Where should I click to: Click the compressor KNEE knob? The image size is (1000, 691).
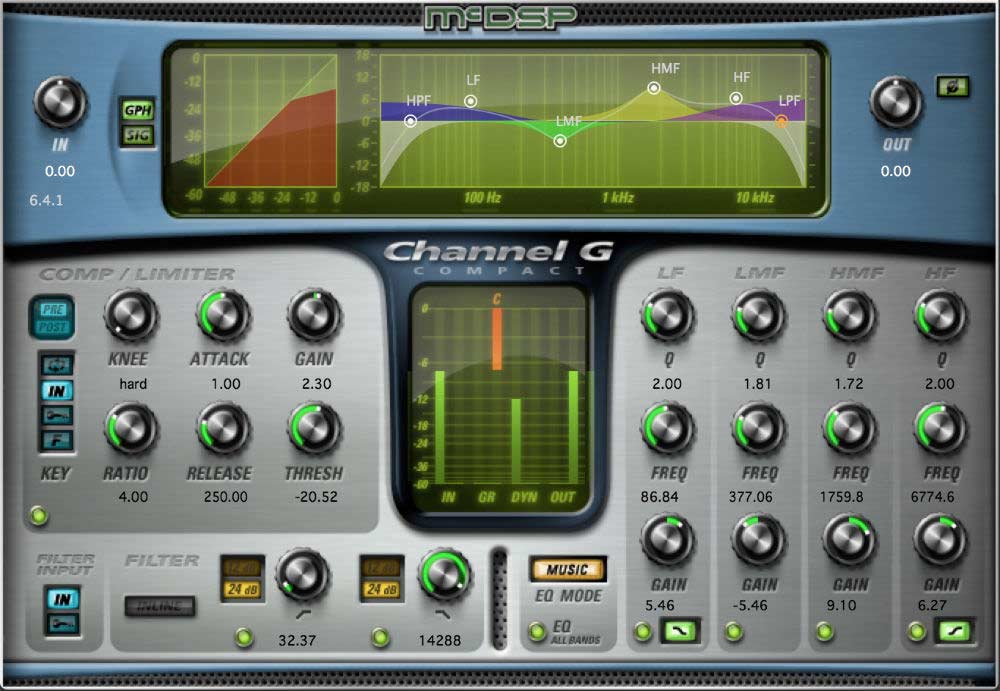[131, 316]
